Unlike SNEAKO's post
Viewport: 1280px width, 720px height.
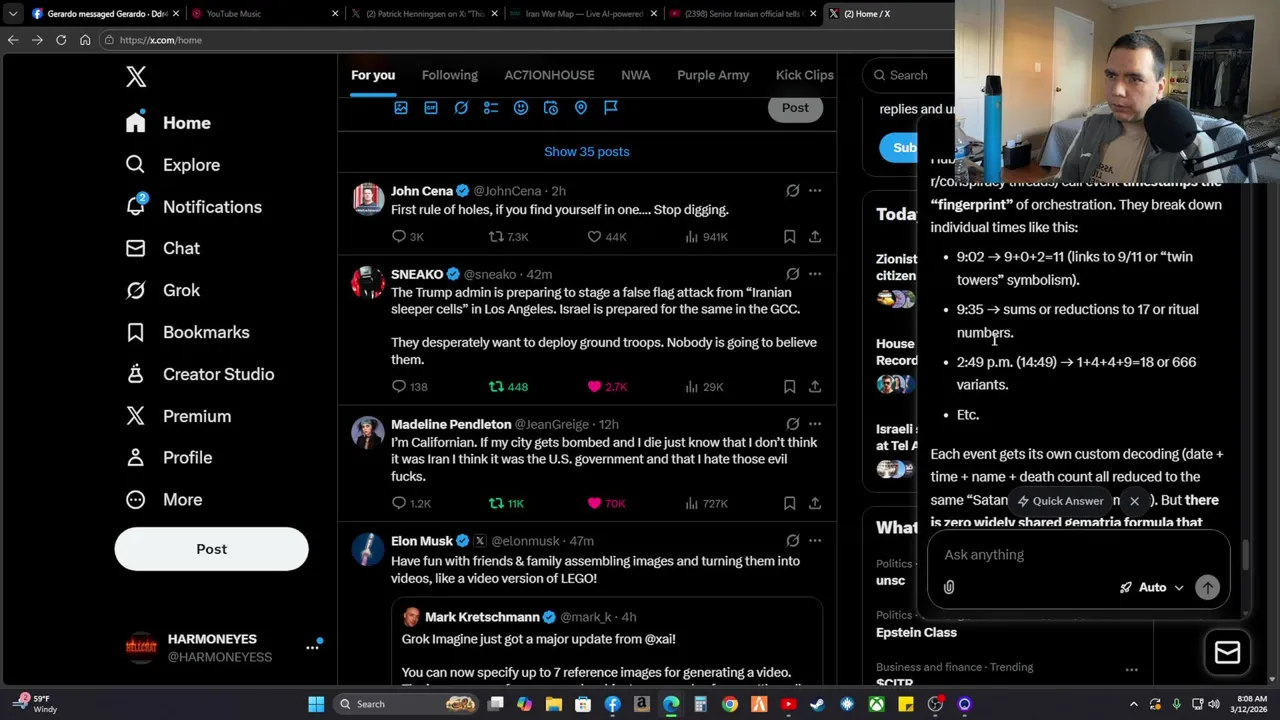607,387
